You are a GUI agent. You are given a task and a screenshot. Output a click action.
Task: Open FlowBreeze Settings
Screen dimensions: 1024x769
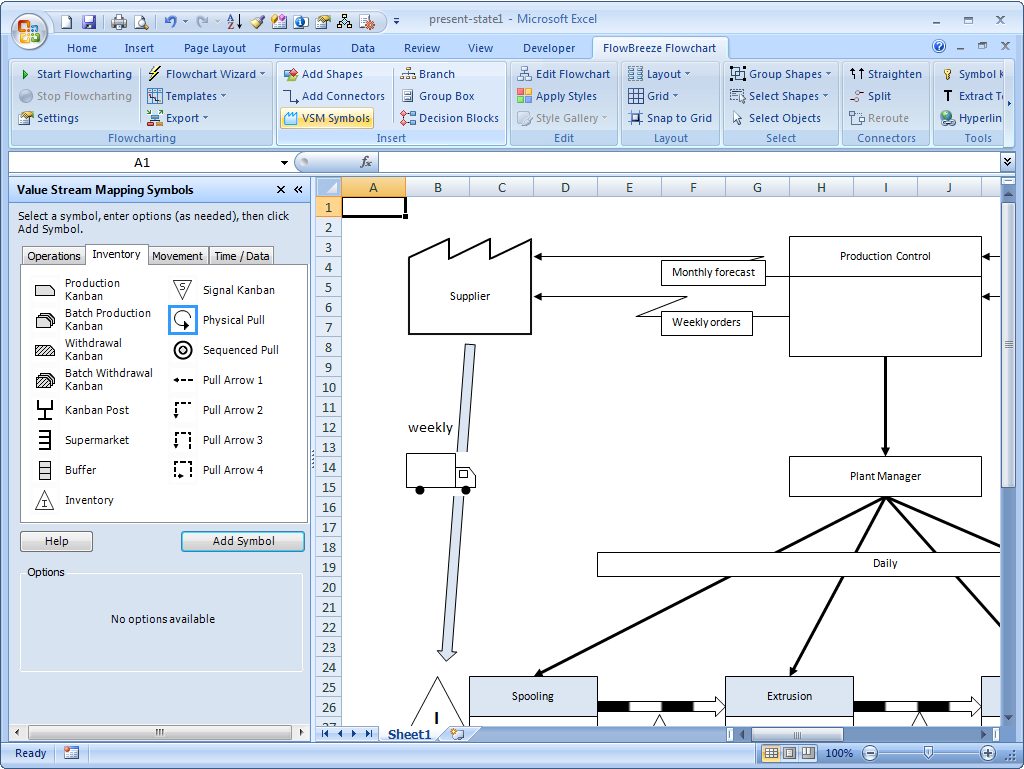pyautogui.click(x=49, y=118)
